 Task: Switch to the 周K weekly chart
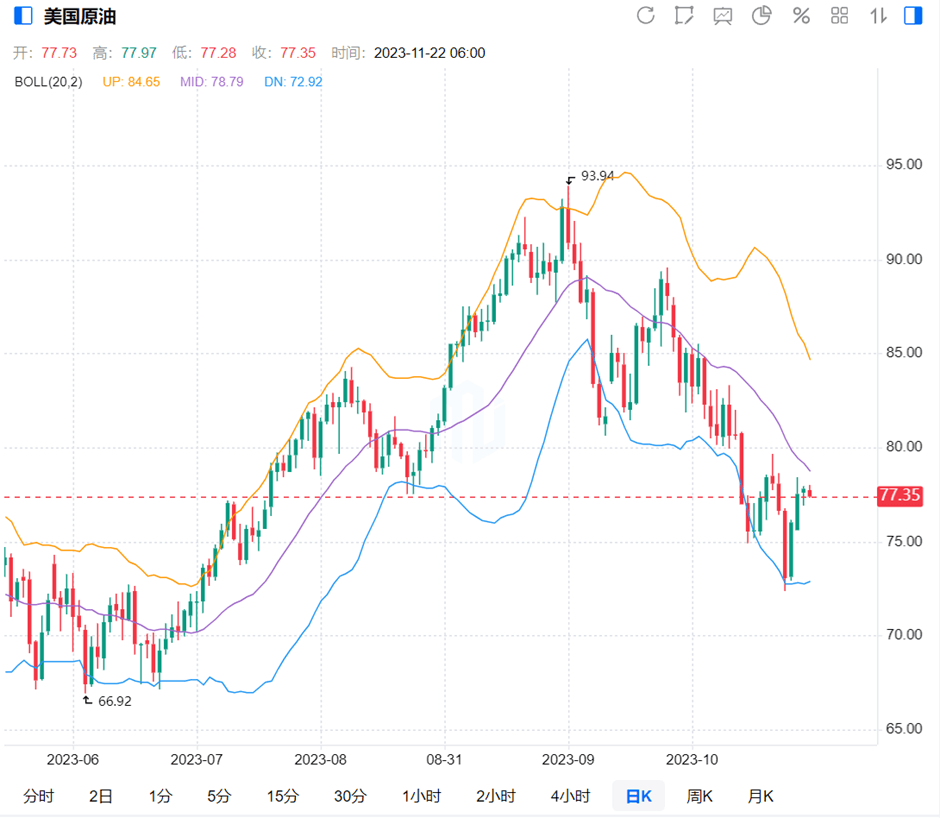[x=699, y=796]
